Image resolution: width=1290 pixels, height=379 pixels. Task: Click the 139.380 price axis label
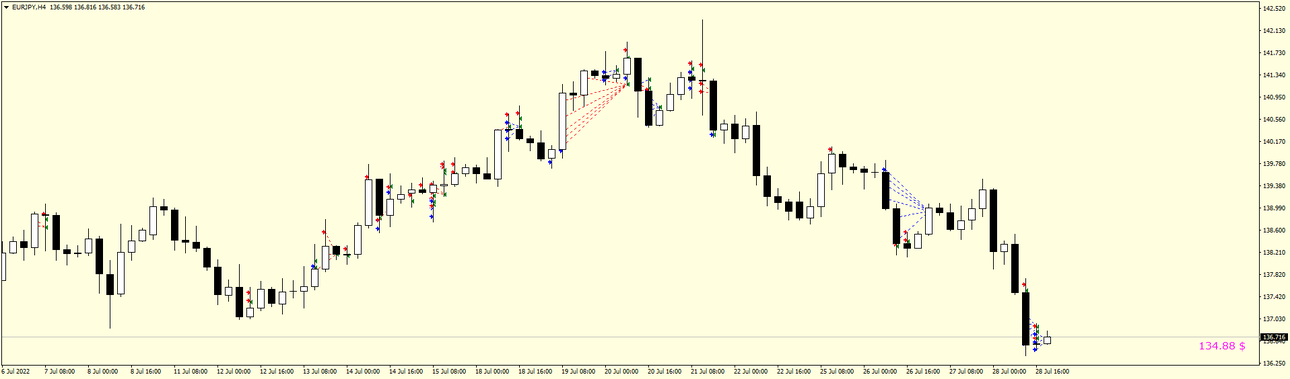coord(1274,186)
